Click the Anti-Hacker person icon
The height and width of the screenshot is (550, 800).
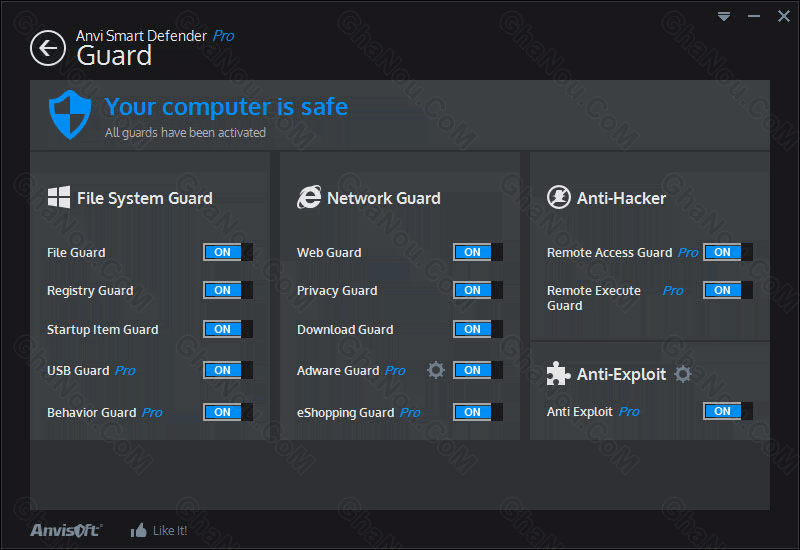pyautogui.click(x=559, y=197)
